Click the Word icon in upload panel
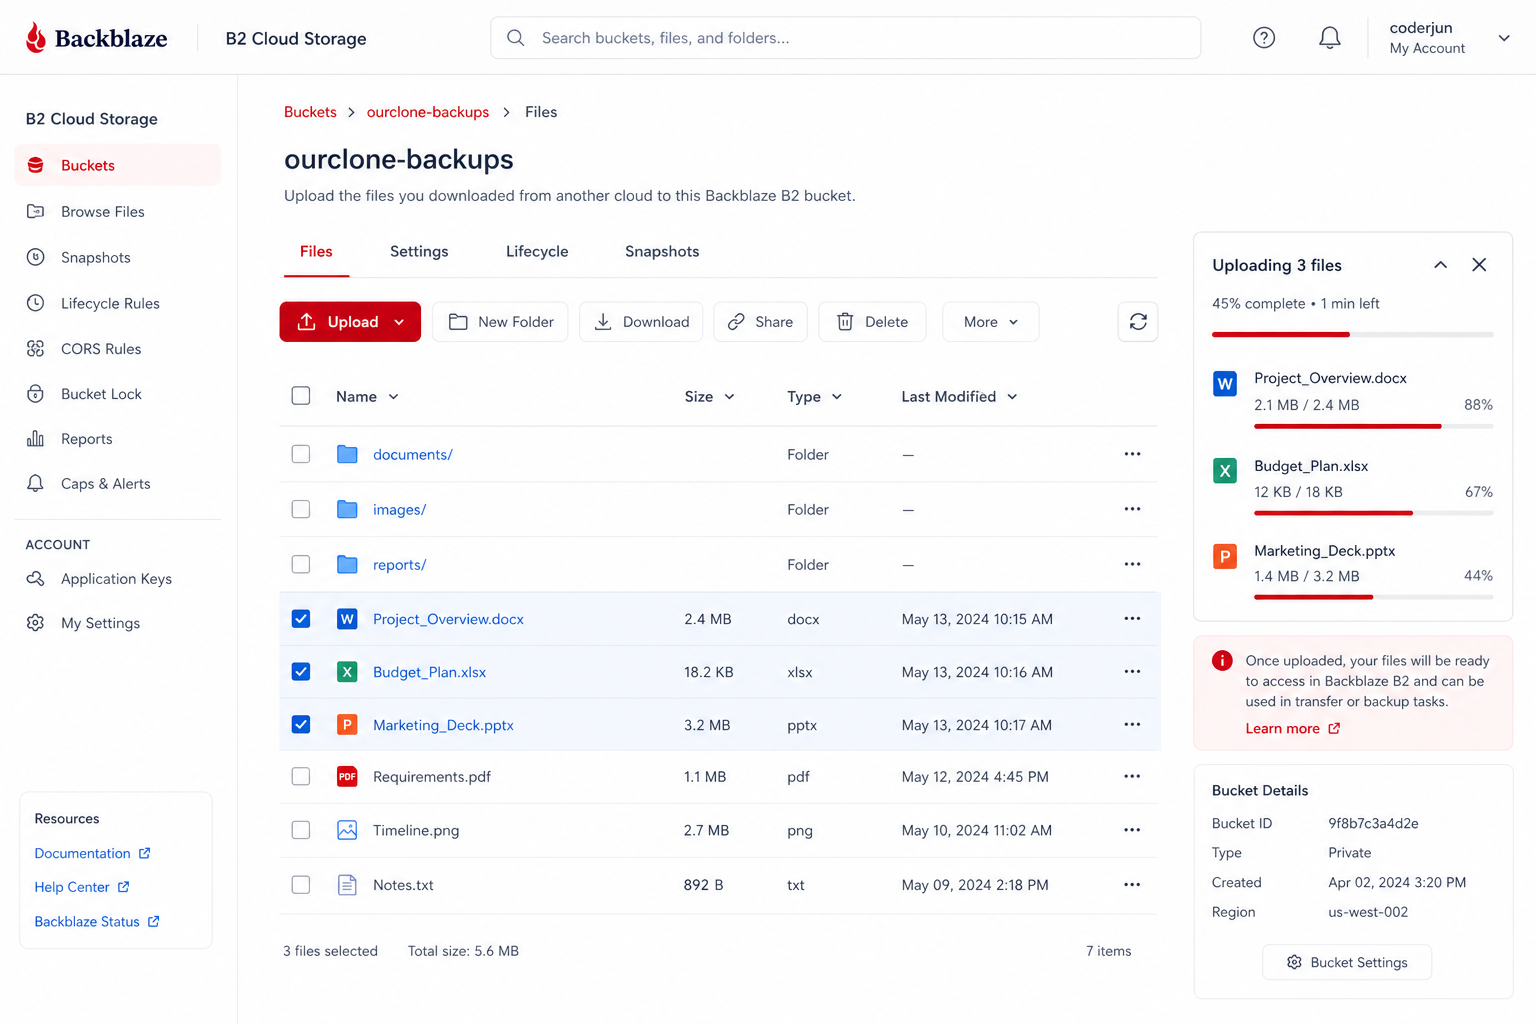1536x1024 pixels. point(1225,384)
